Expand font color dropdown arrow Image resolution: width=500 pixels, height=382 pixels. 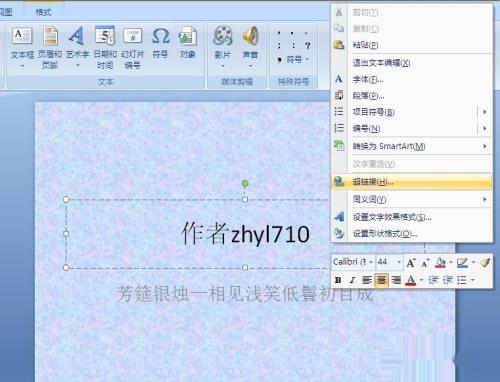[421, 280]
